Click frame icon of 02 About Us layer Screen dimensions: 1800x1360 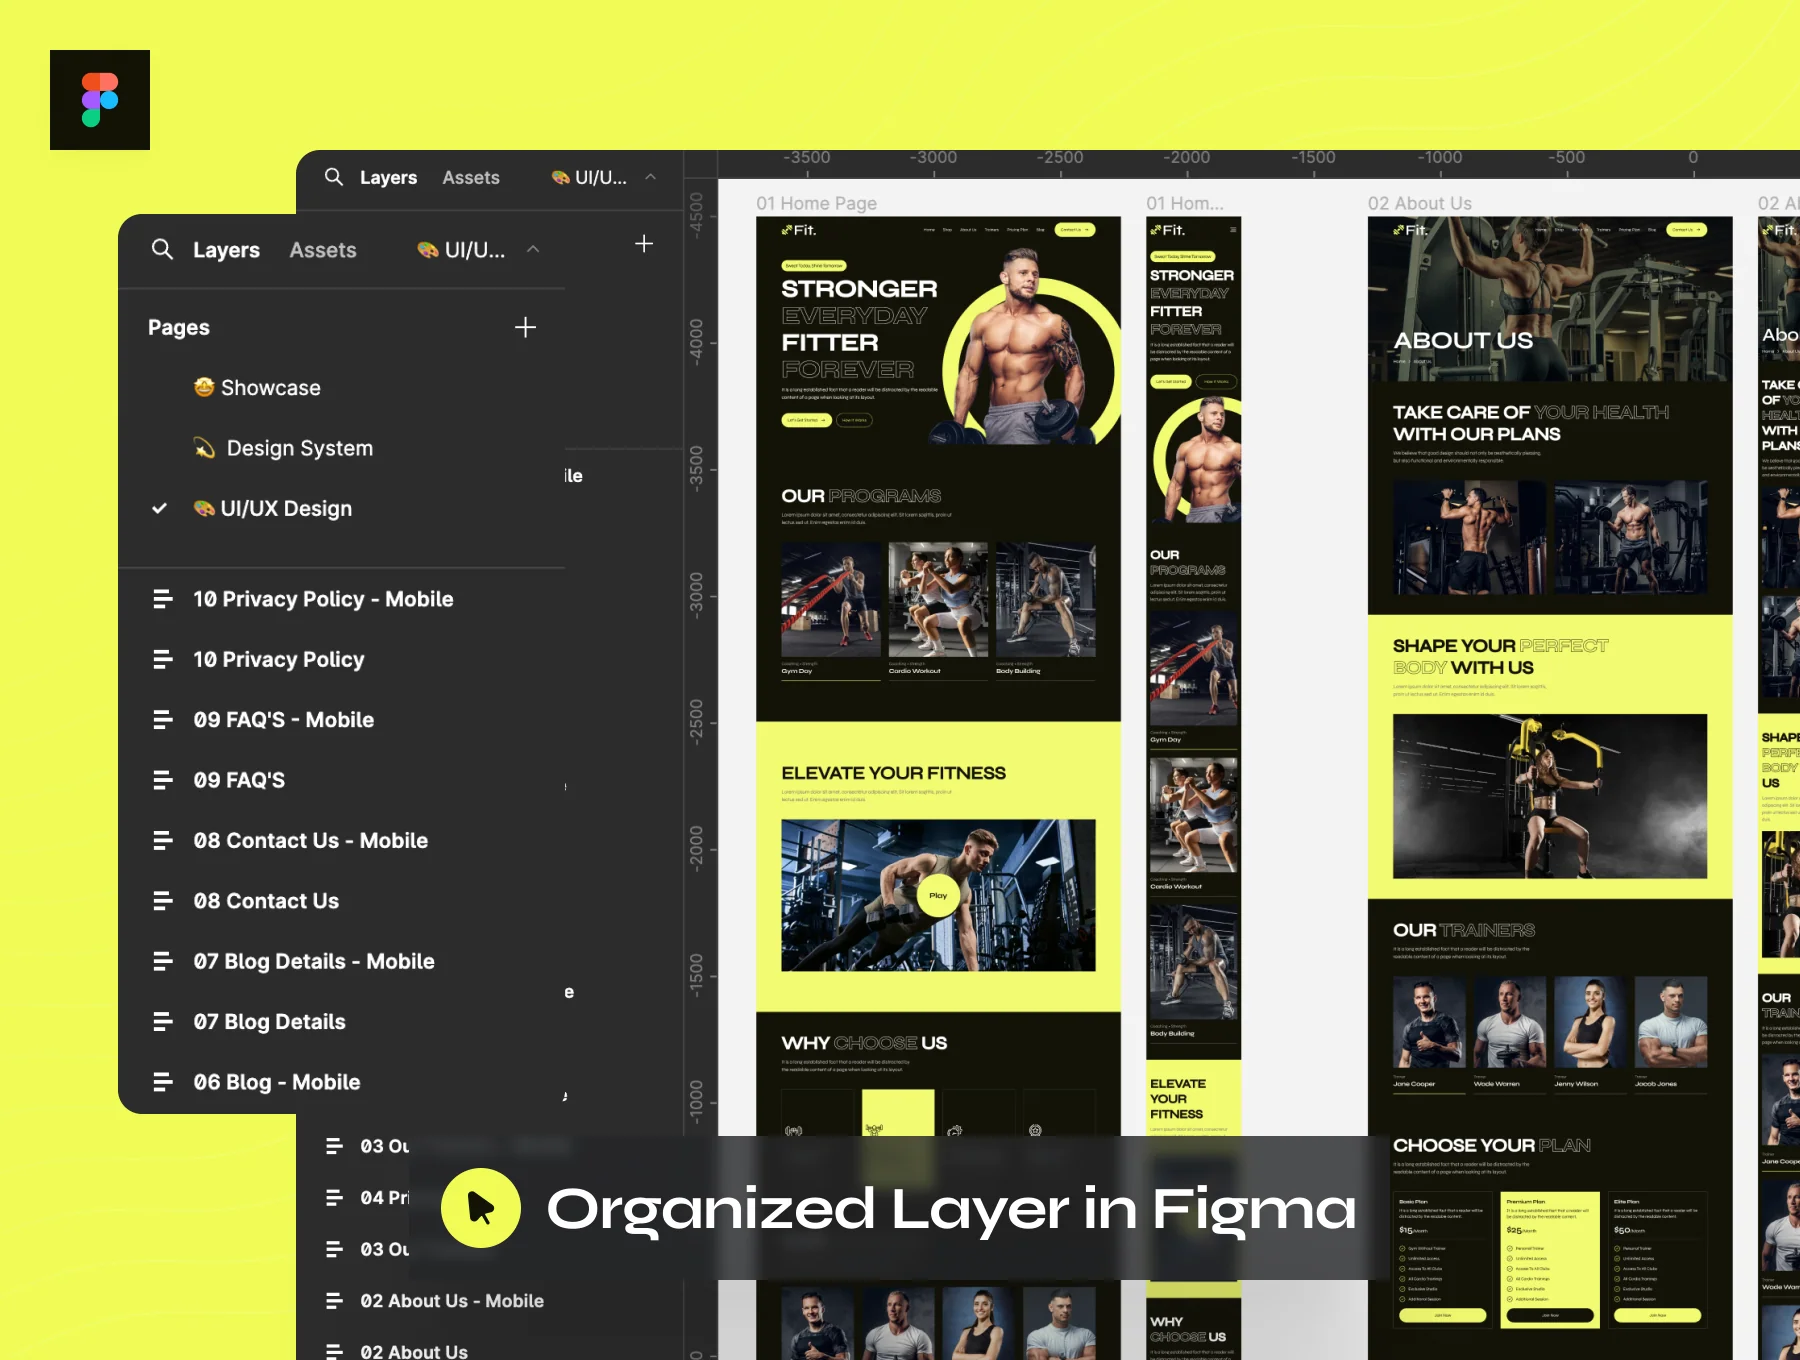click(334, 1351)
